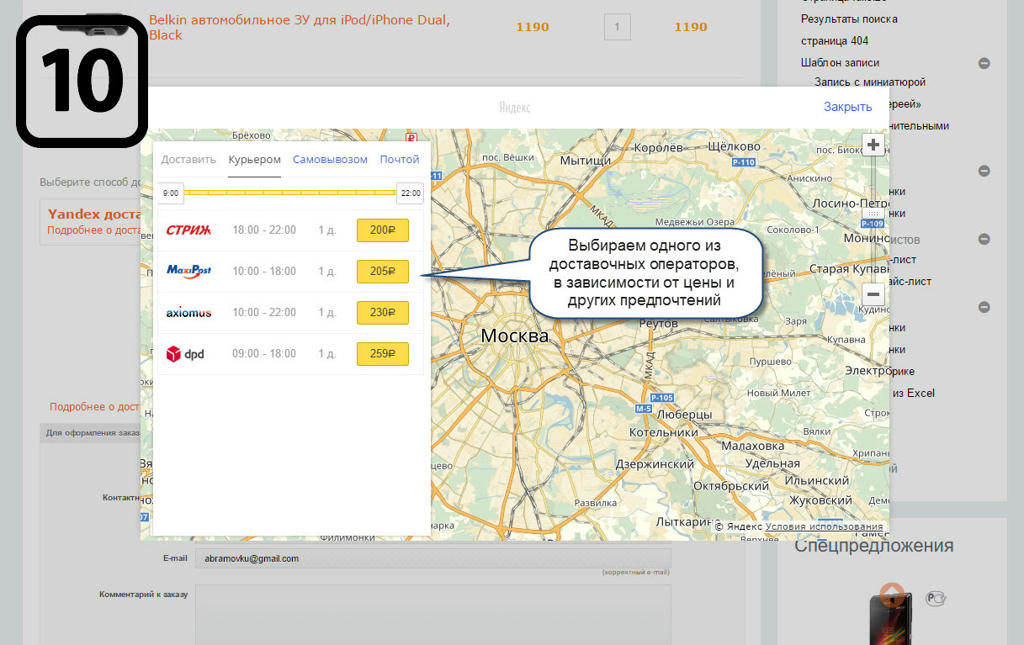Open the Belkin автомобильное ЗУ product link
The image size is (1024, 645).
coord(299,27)
